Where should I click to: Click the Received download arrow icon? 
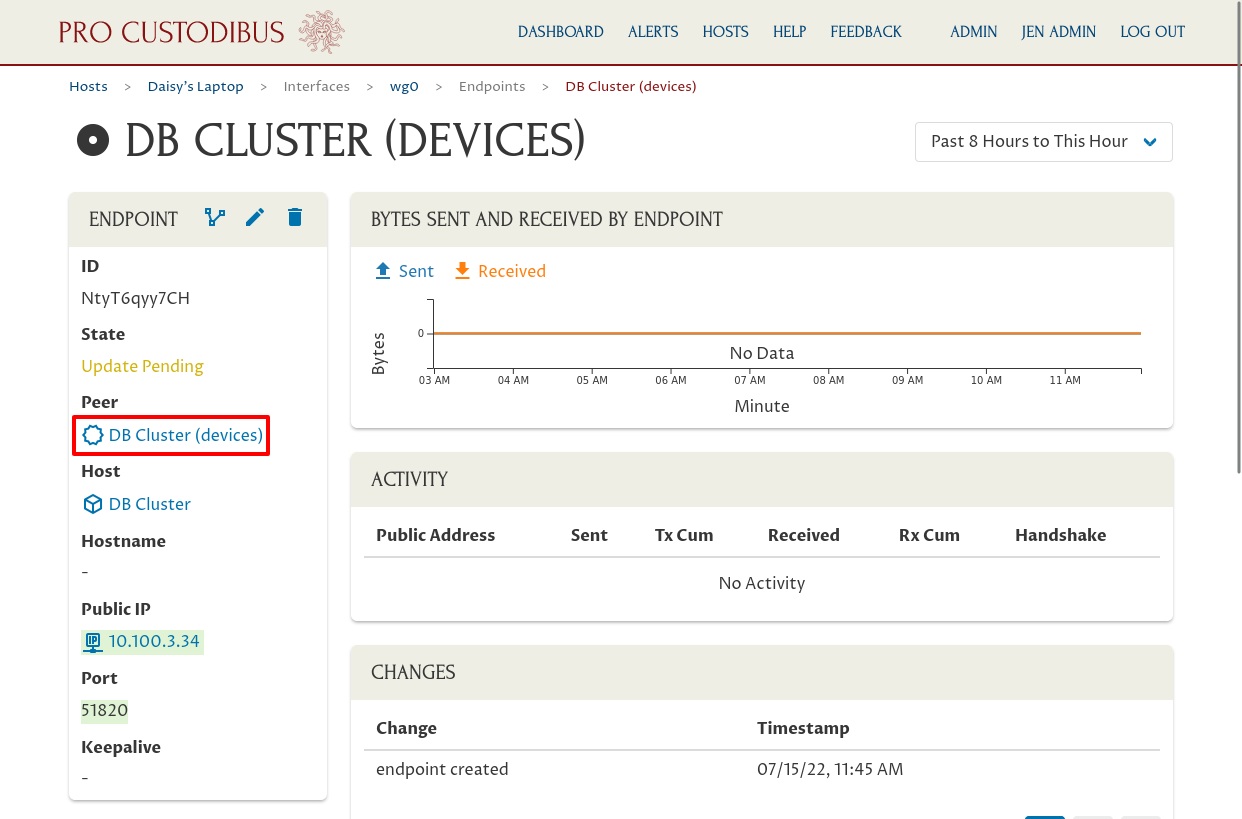point(462,271)
